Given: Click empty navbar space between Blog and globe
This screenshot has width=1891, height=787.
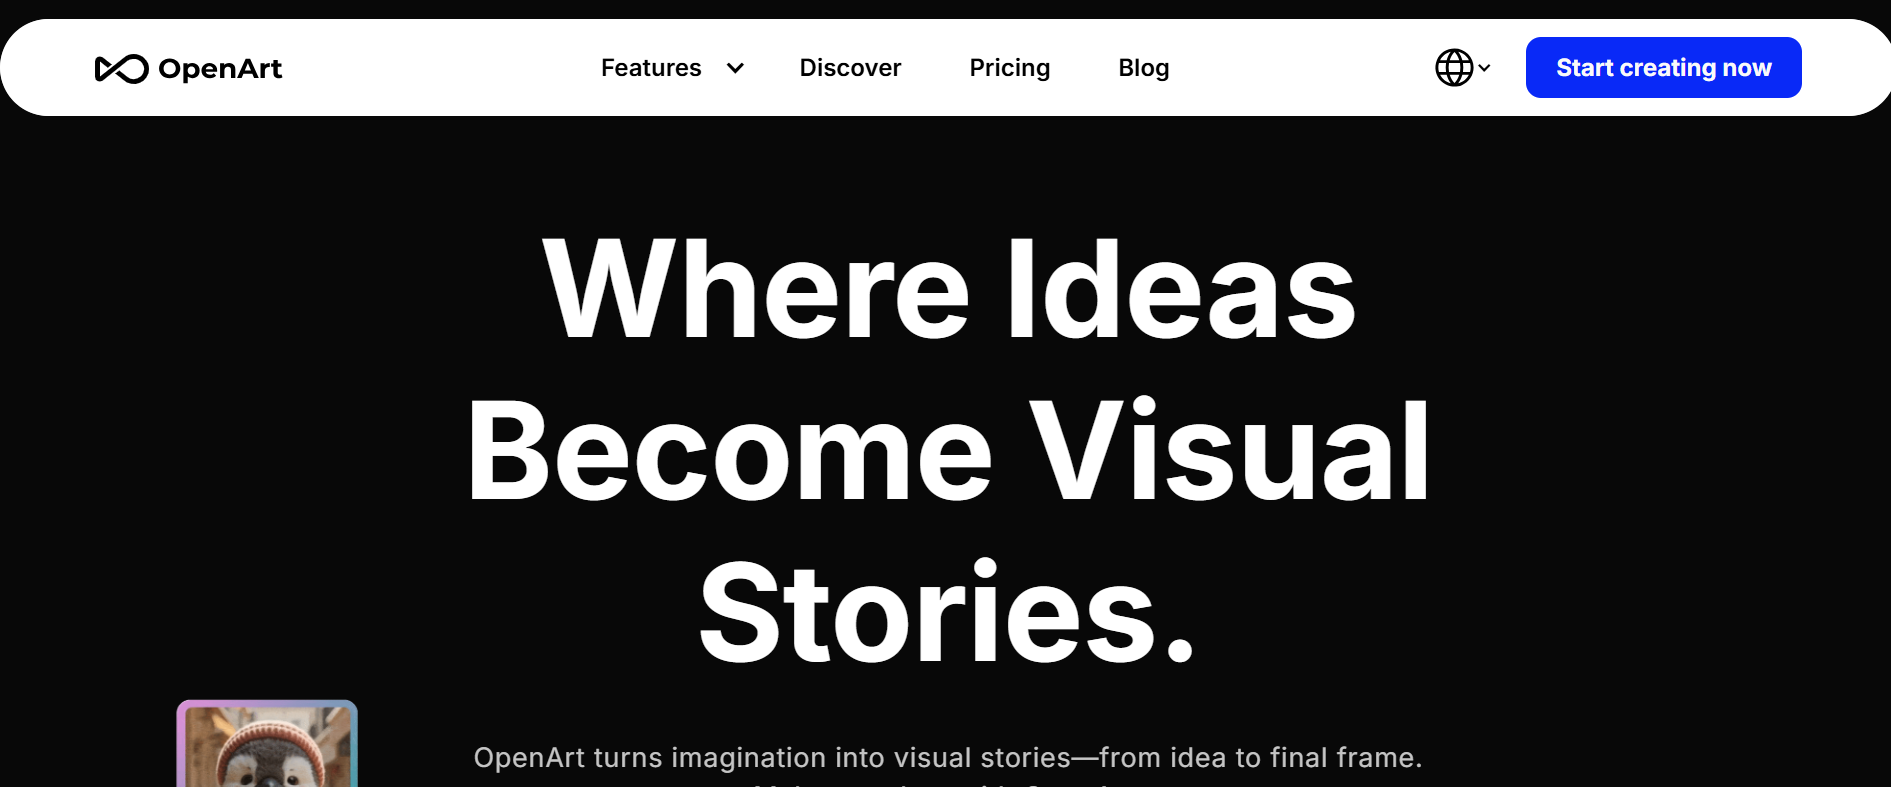Looking at the screenshot, I should tap(1300, 68).
